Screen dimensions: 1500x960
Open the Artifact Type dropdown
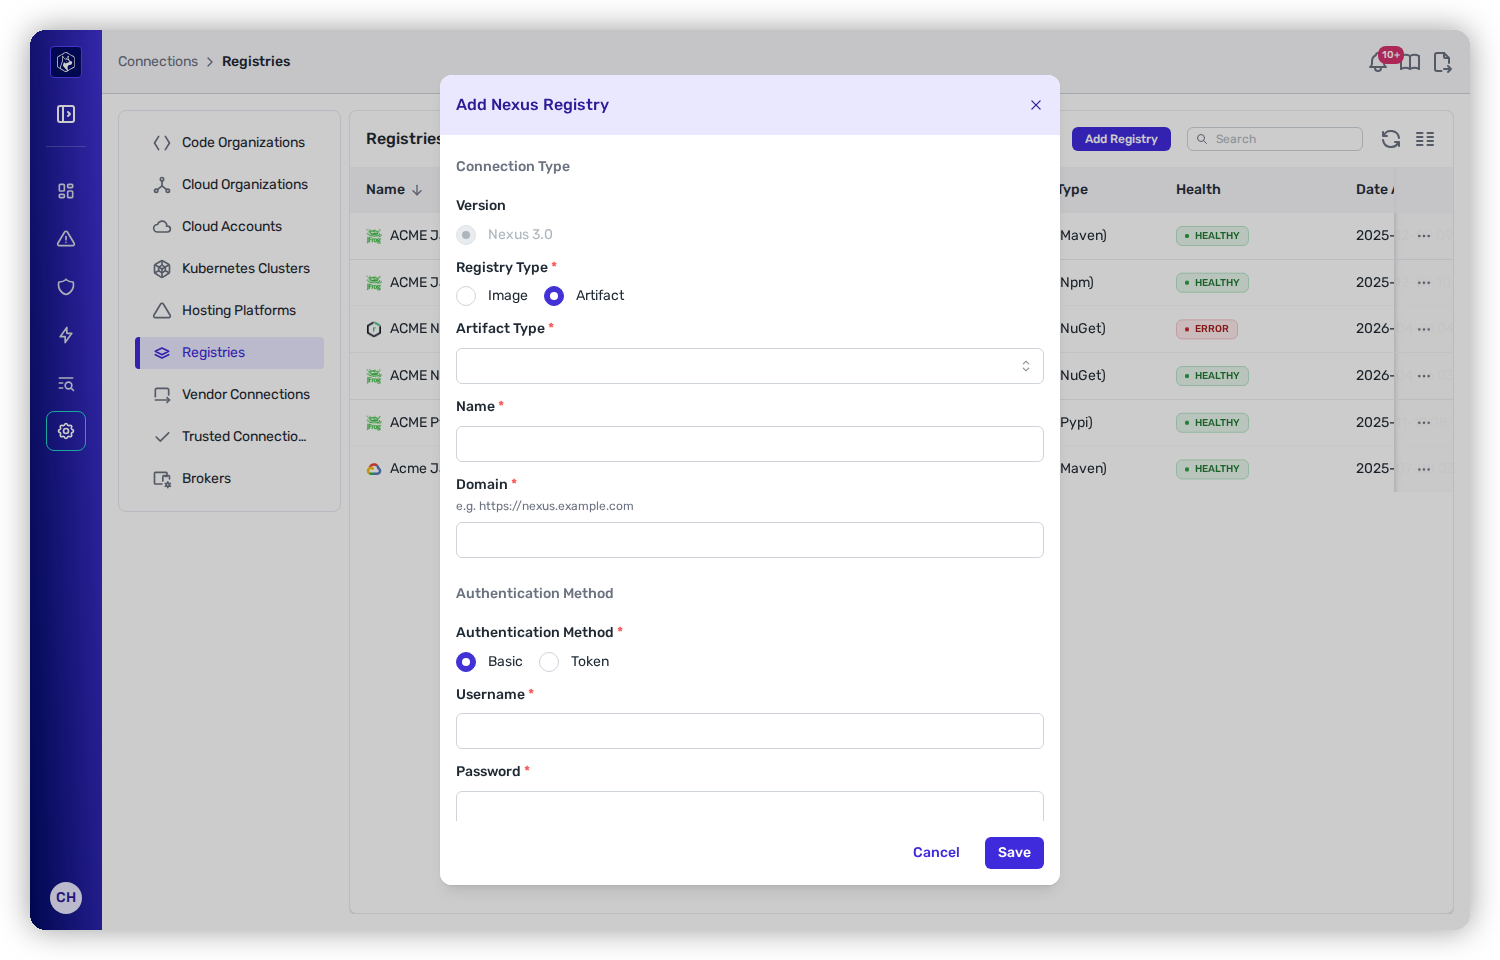click(750, 366)
